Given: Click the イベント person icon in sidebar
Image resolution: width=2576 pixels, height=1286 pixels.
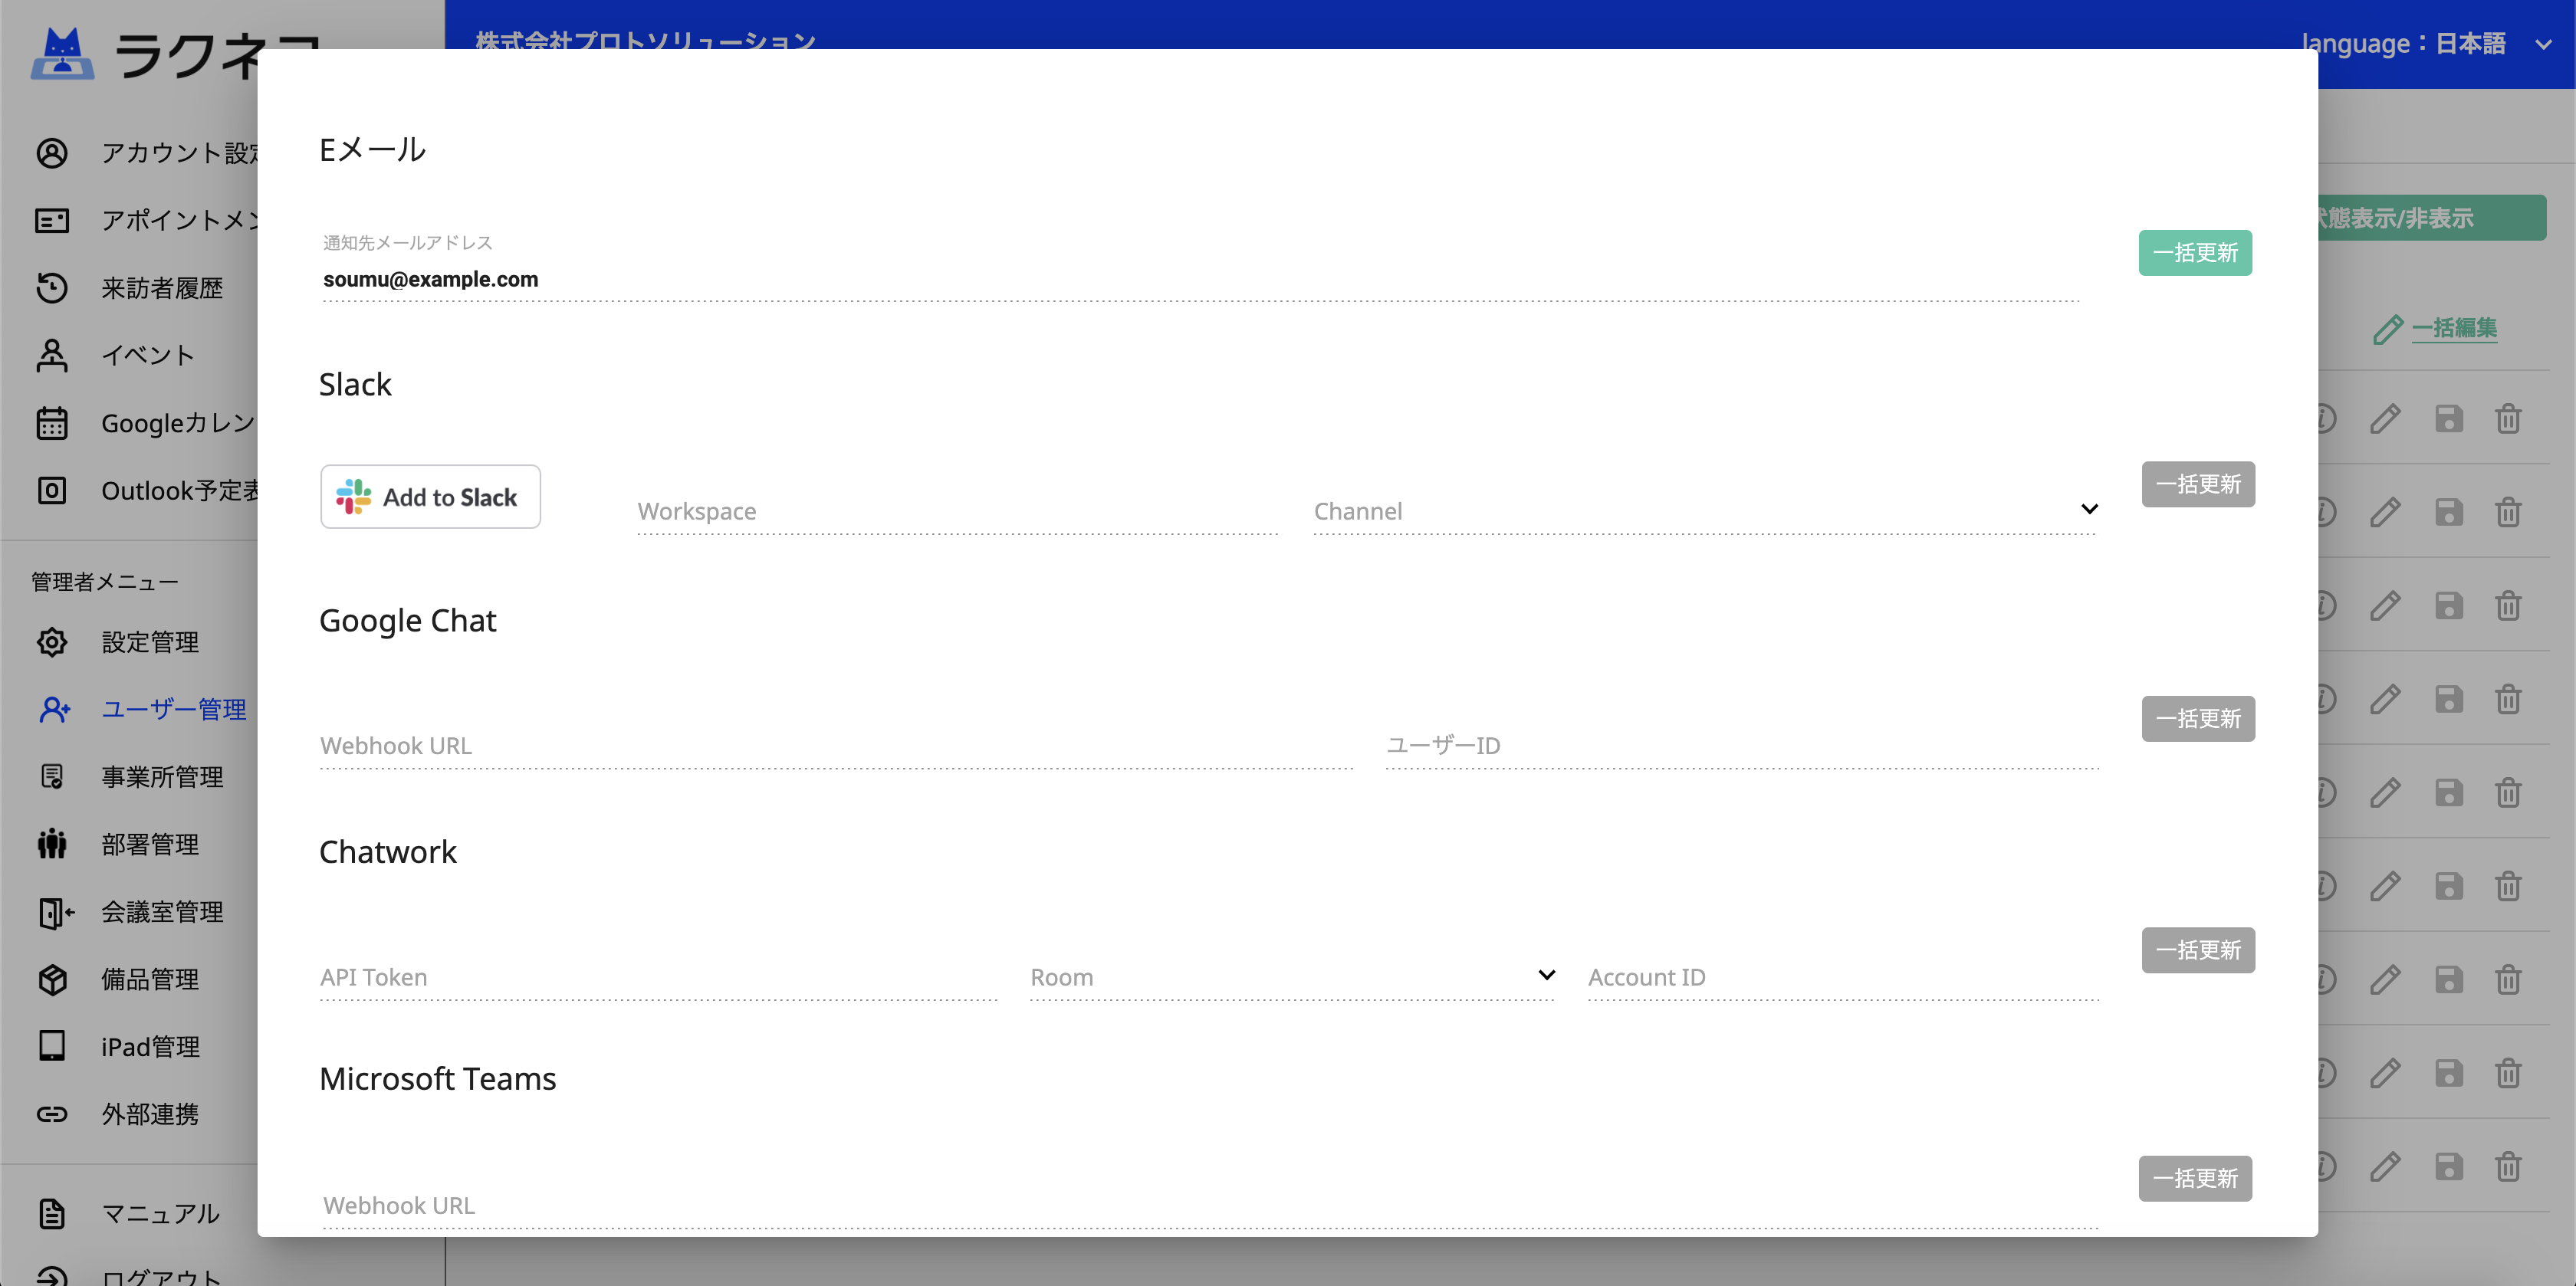Looking at the screenshot, I should click(x=52, y=355).
